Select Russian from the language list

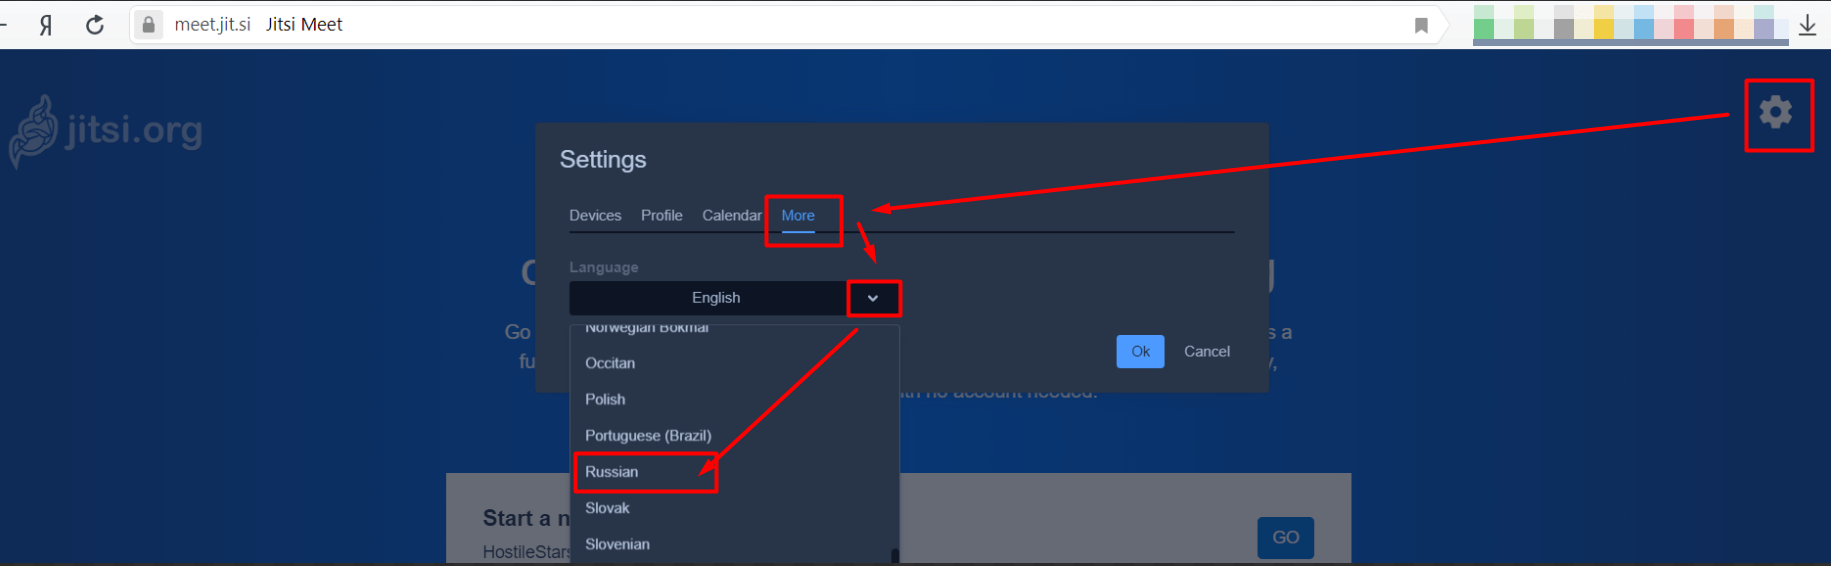click(x=612, y=472)
